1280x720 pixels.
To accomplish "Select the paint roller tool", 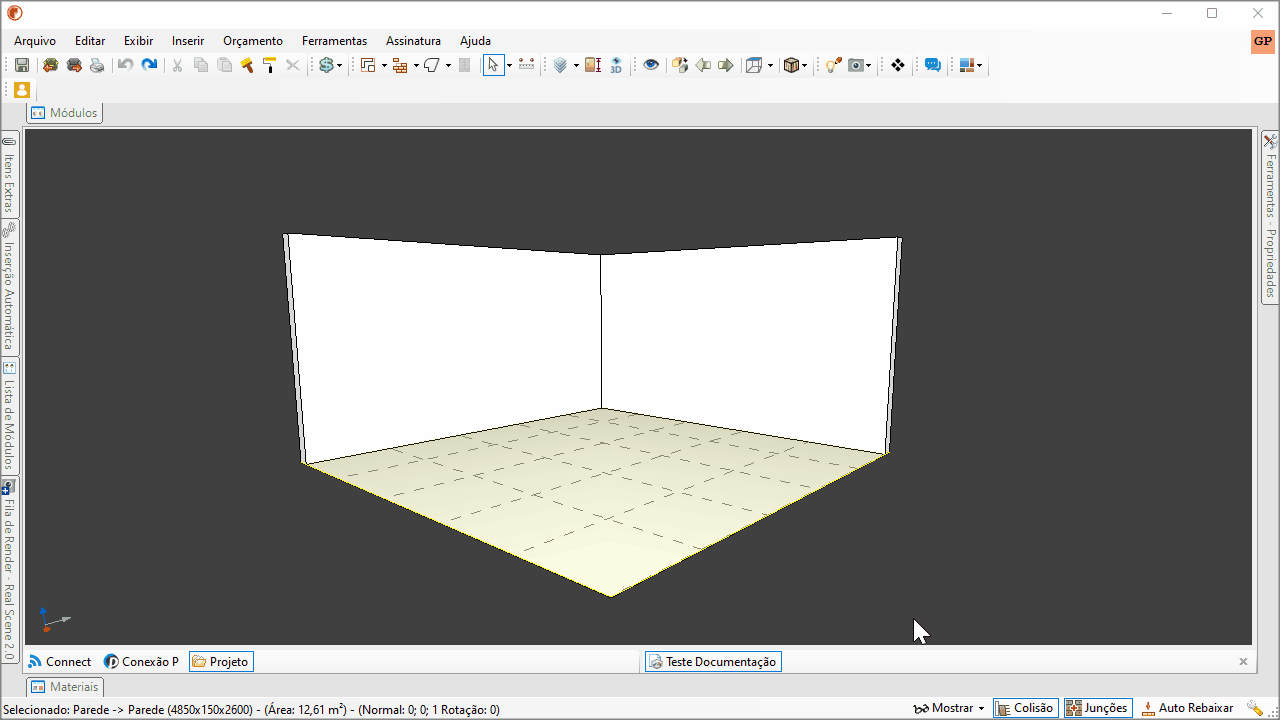I will click(x=269, y=65).
